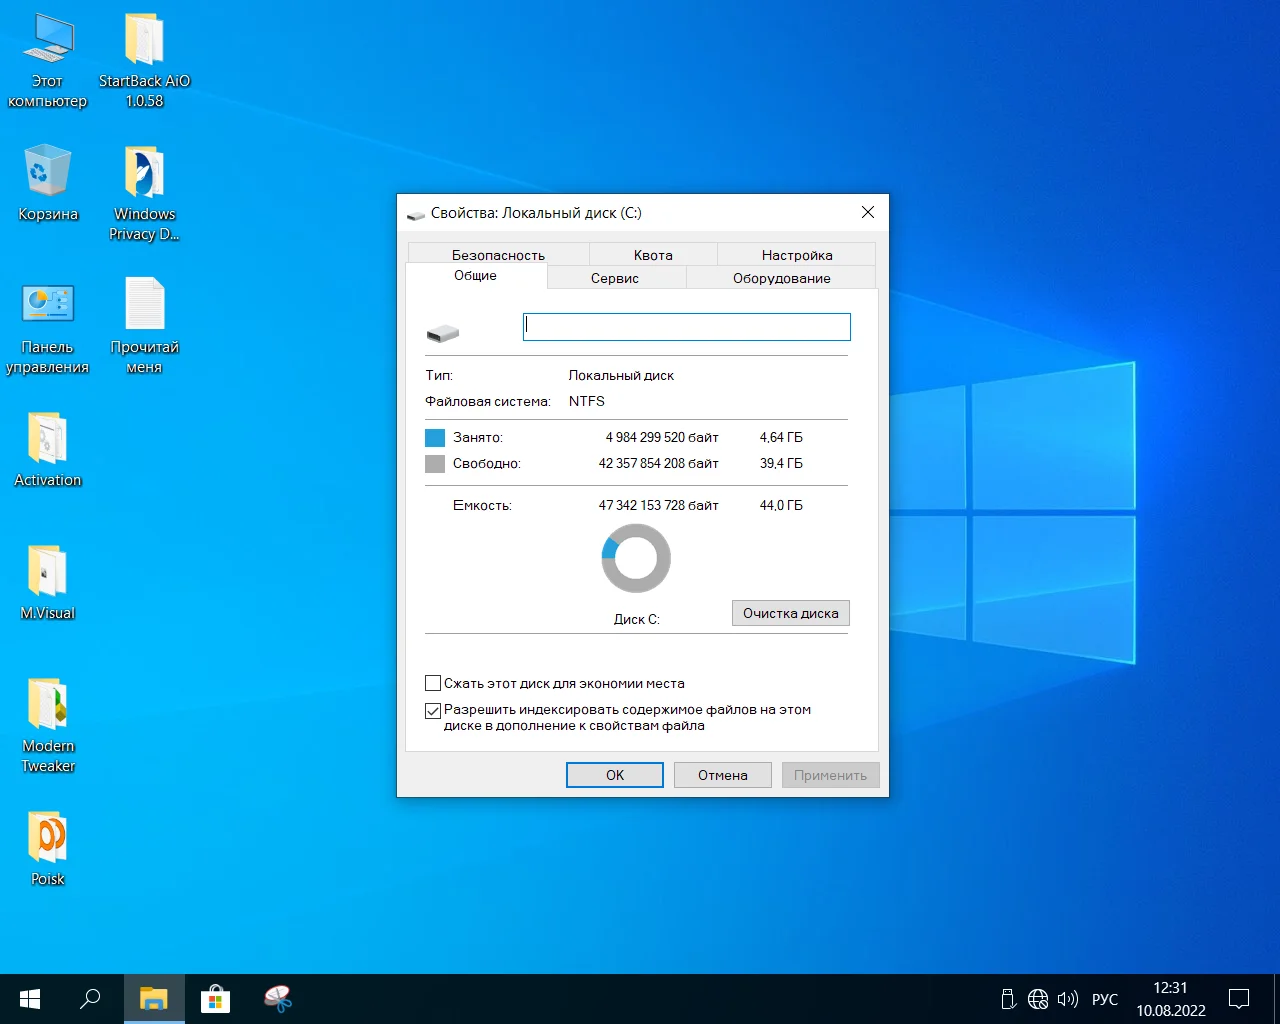Open Панель управления desktop shortcut
This screenshot has width=1280, height=1024.
tap(47, 306)
